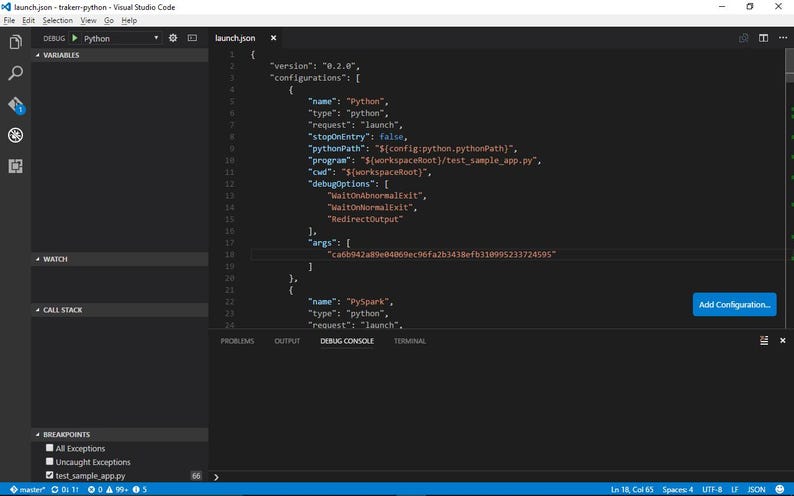This screenshot has height=496, width=794.
Task: Click the "name": "PySpark" line
Action: 350,302
